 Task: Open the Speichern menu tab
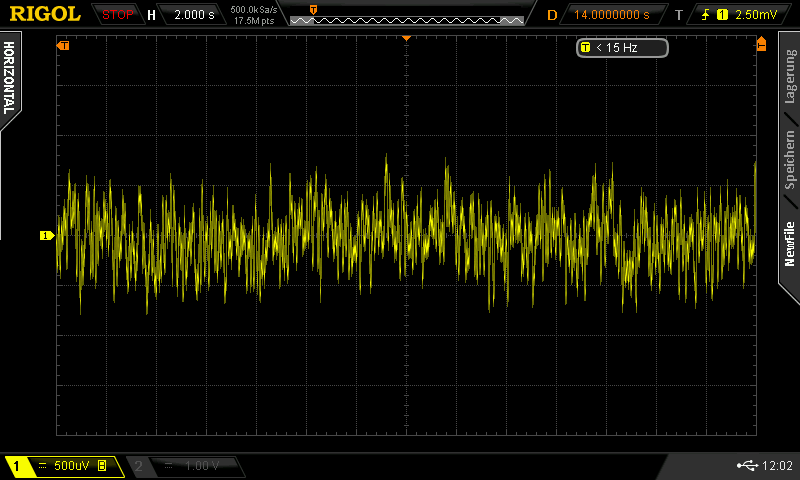click(x=790, y=160)
